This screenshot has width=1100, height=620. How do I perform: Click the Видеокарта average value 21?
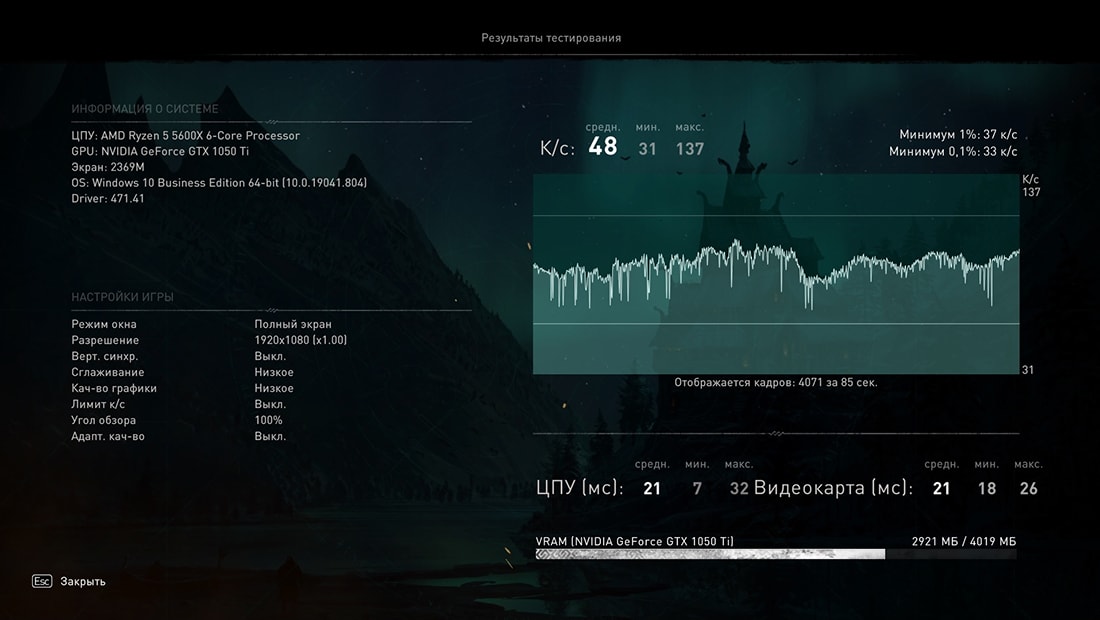941,489
